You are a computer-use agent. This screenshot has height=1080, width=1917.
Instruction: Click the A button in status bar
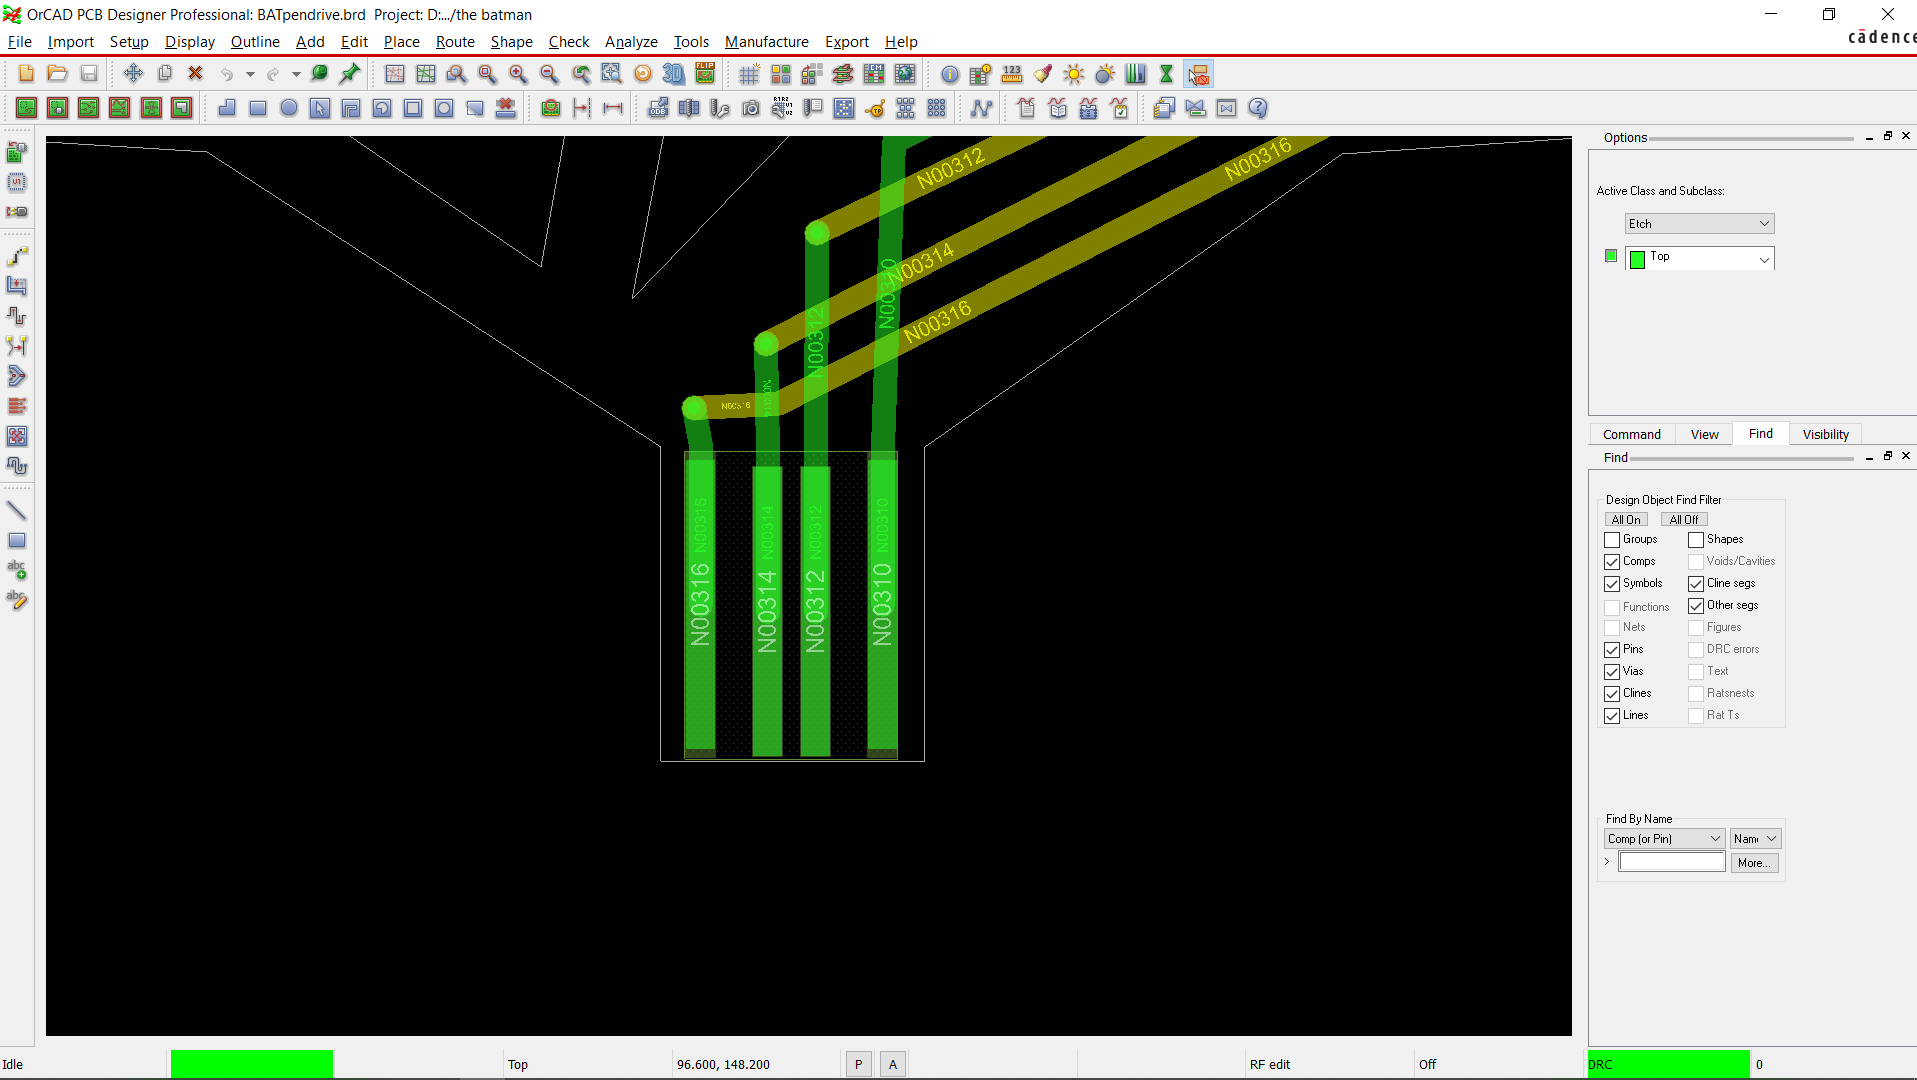coord(893,1065)
